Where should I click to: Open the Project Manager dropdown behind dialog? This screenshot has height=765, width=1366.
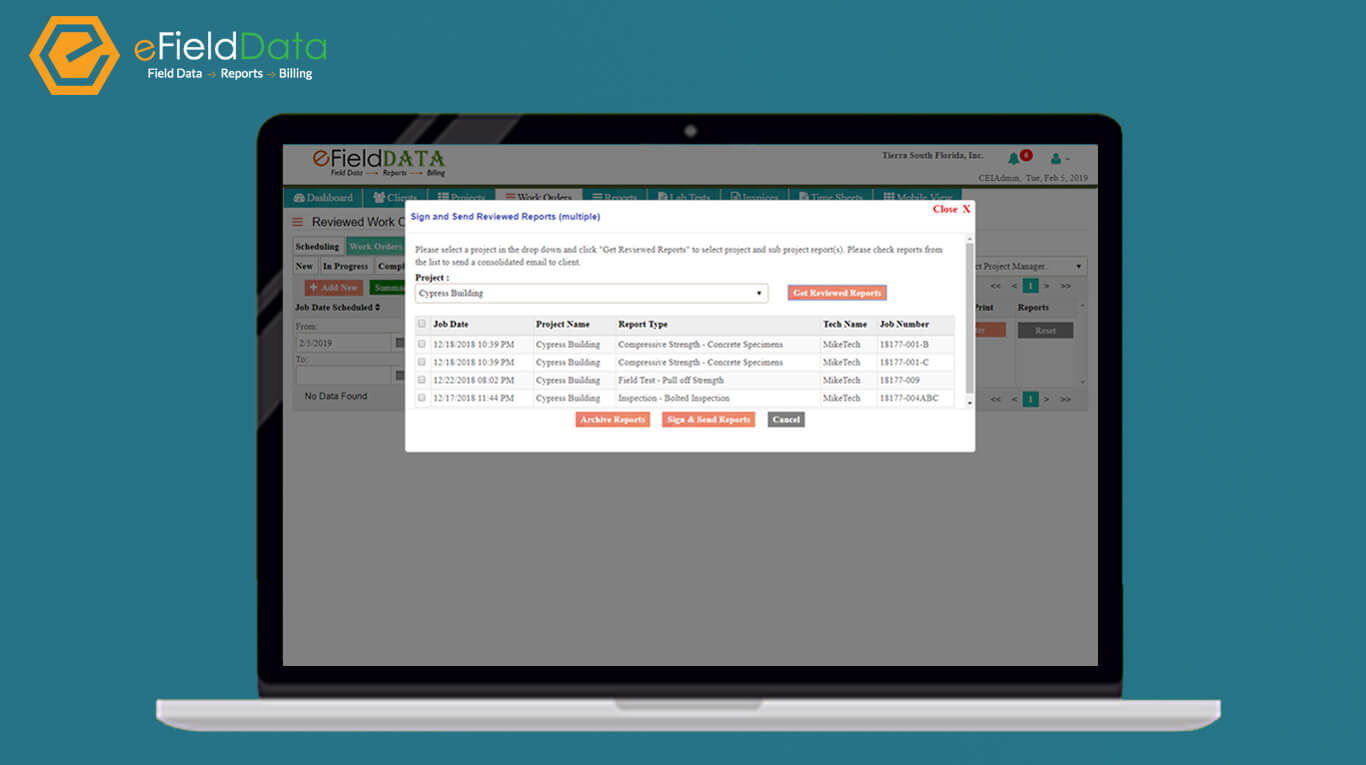click(1030, 266)
